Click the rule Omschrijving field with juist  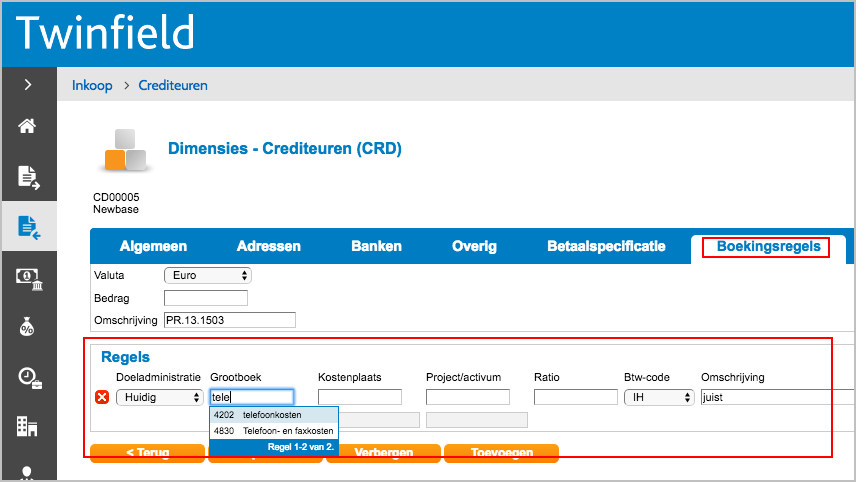[777, 397]
